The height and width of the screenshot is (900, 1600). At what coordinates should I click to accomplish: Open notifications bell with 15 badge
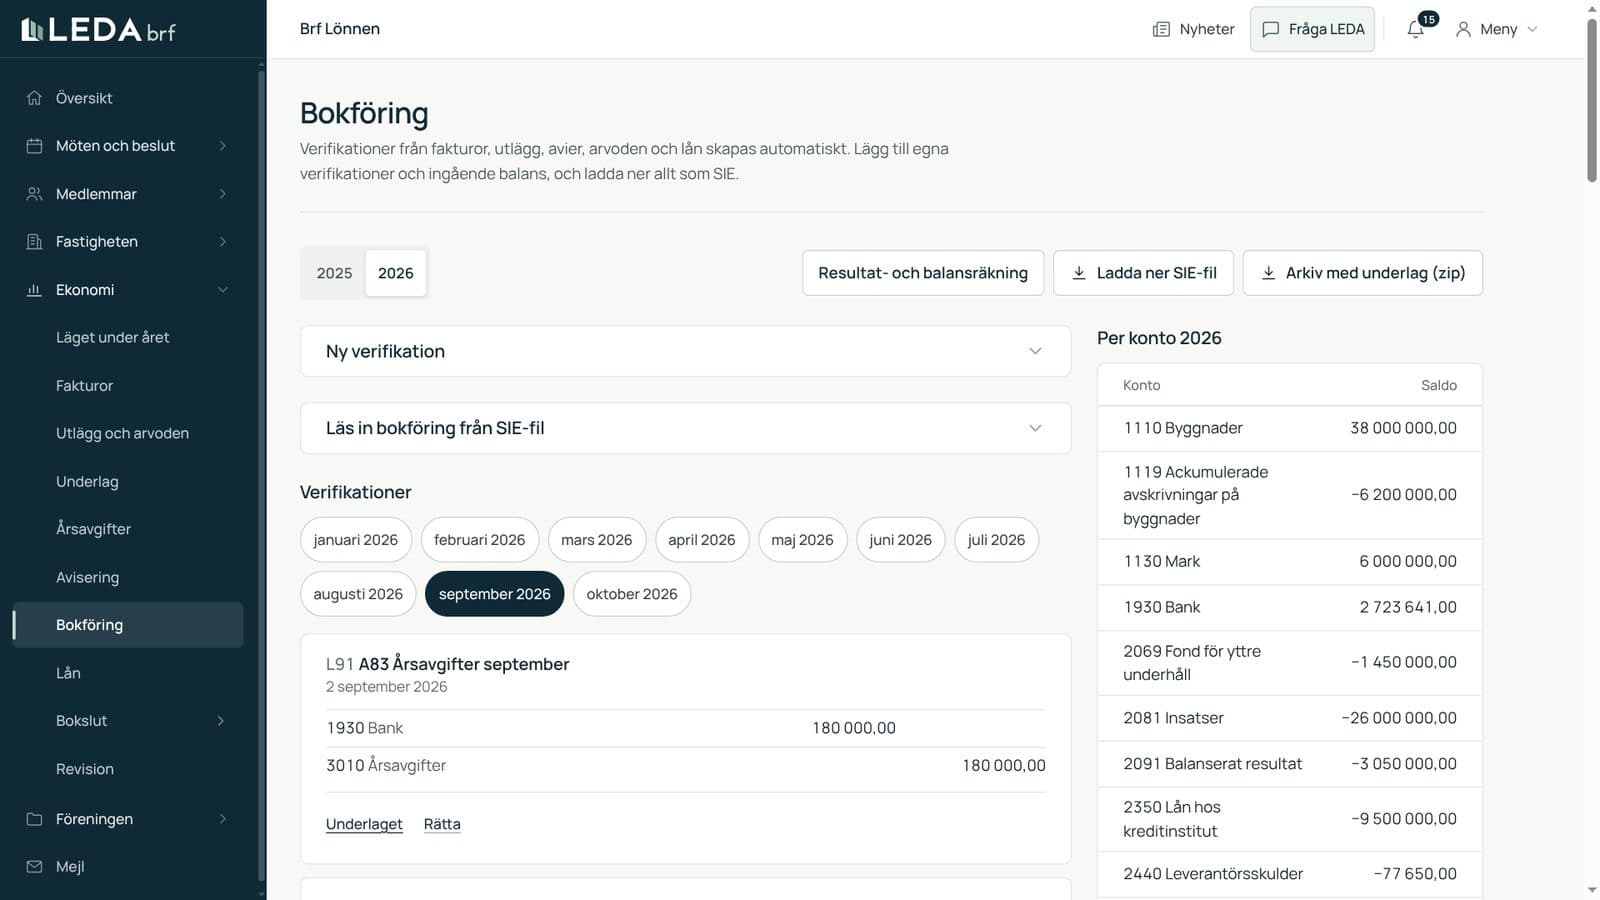[x=1418, y=27]
